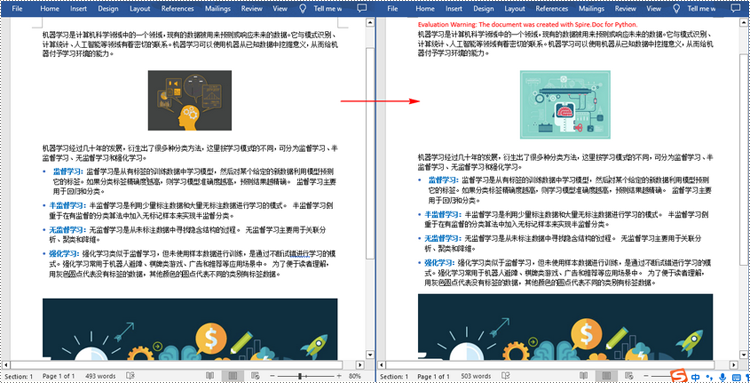Toggle the Chinese/English 中 input mode icon
The image size is (750, 383).
[x=695, y=377]
